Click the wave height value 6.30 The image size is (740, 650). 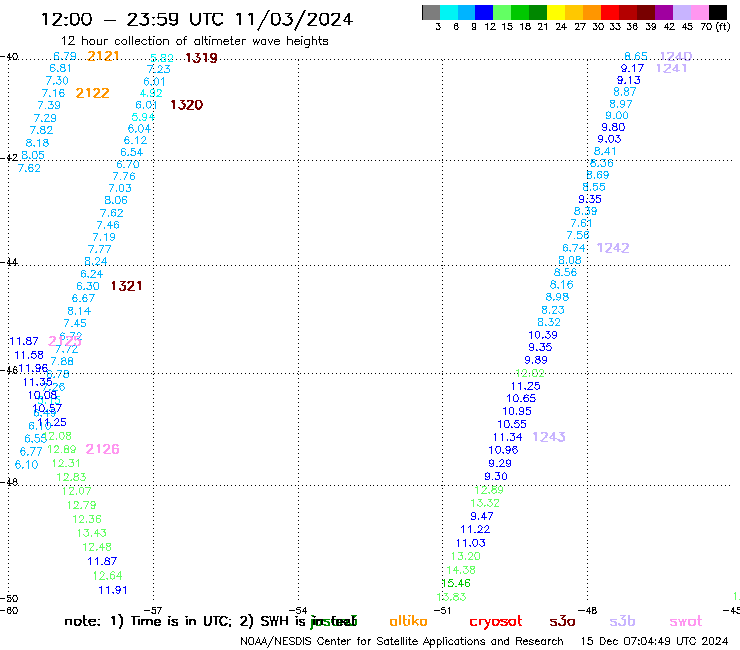tap(88, 287)
